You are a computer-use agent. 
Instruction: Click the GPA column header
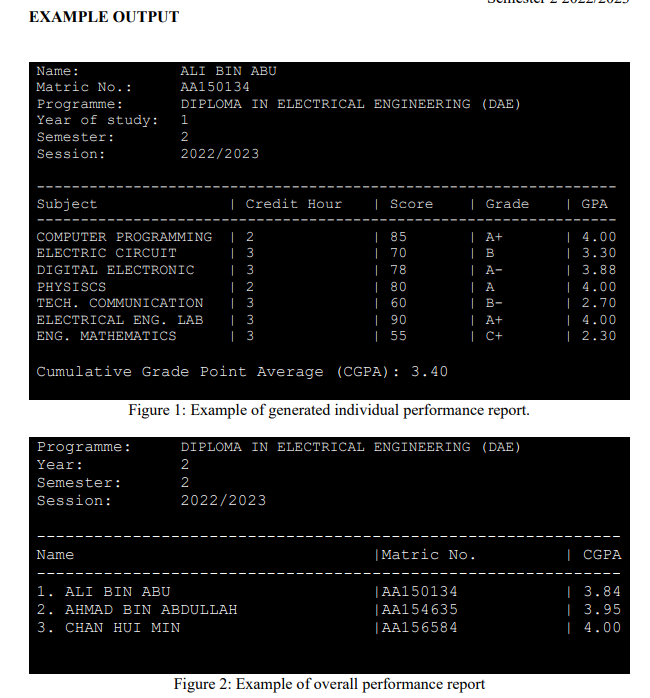(594, 204)
